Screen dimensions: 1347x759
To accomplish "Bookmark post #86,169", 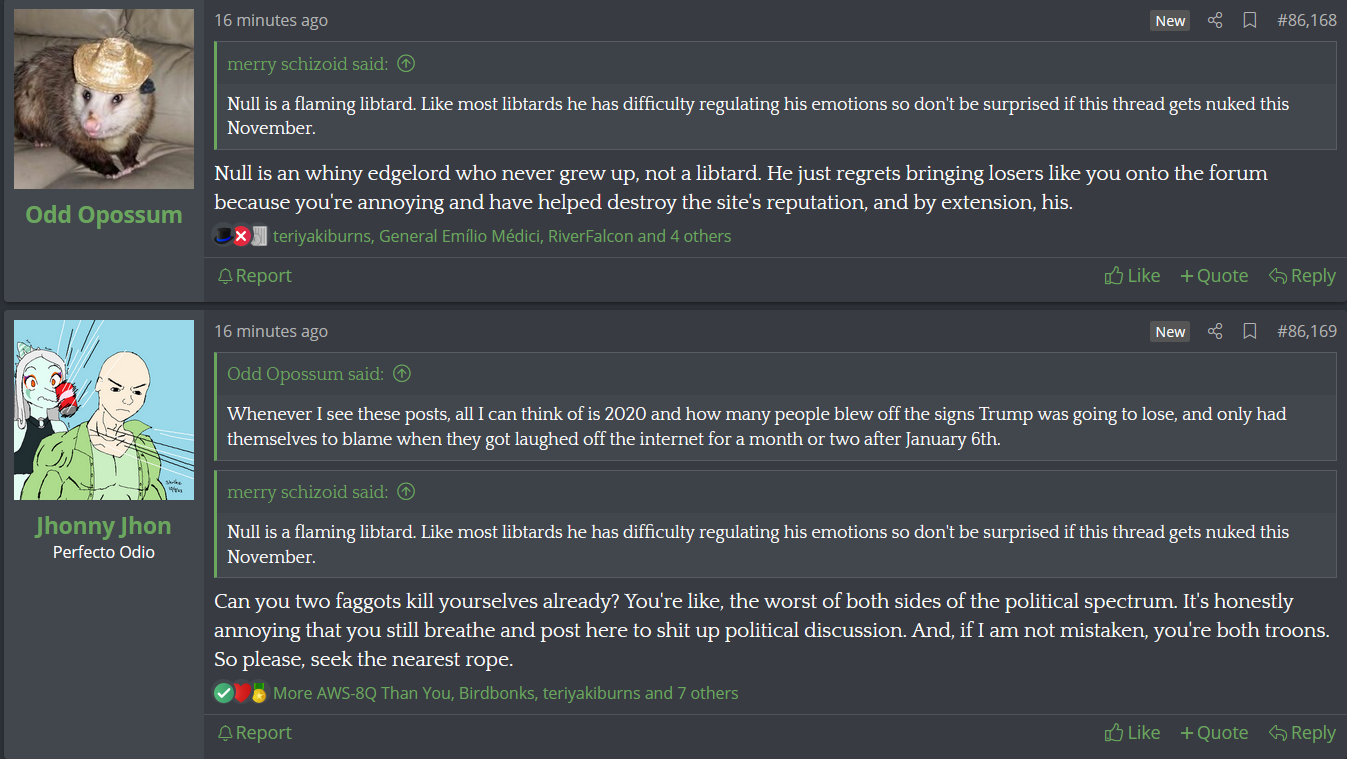I will click(1249, 331).
